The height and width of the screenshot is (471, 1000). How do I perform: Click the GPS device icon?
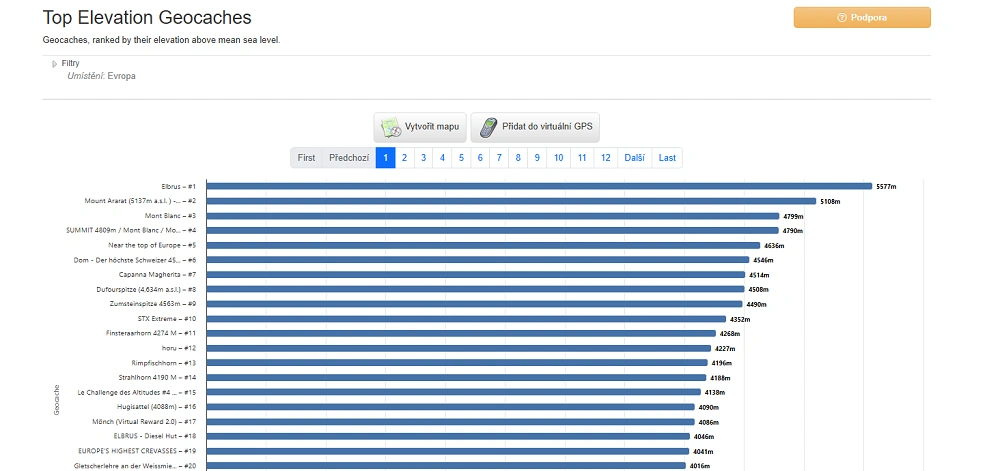[486, 128]
